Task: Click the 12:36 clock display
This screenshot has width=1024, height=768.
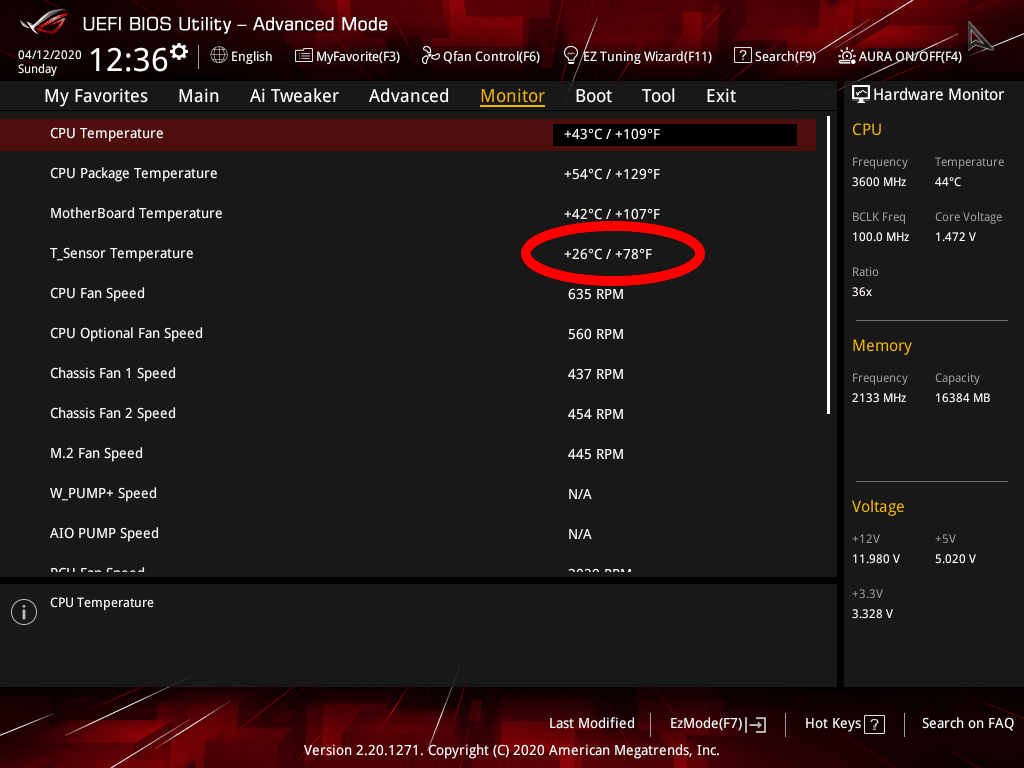Action: click(129, 60)
